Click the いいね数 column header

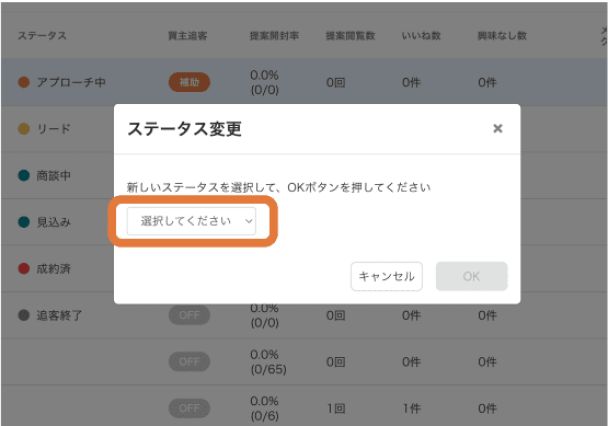pyautogui.click(x=421, y=36)
